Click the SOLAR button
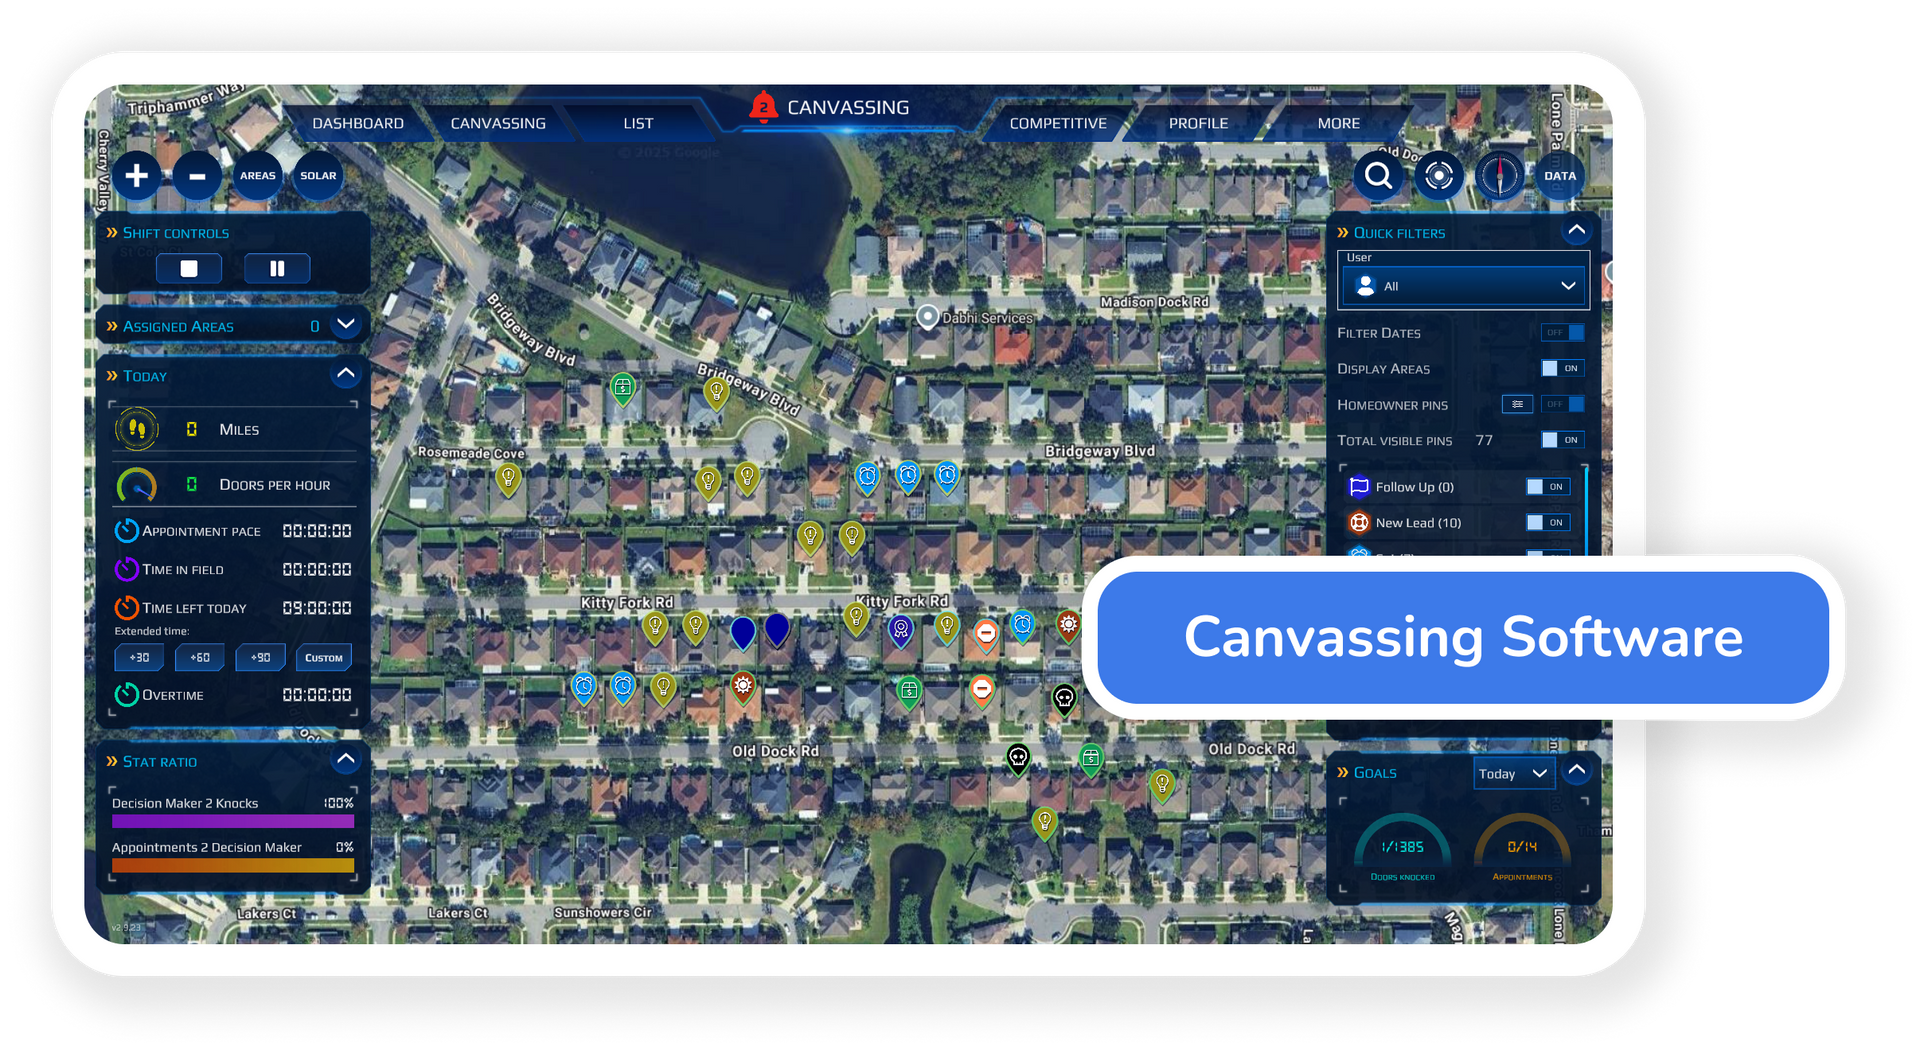 (318, 175)
